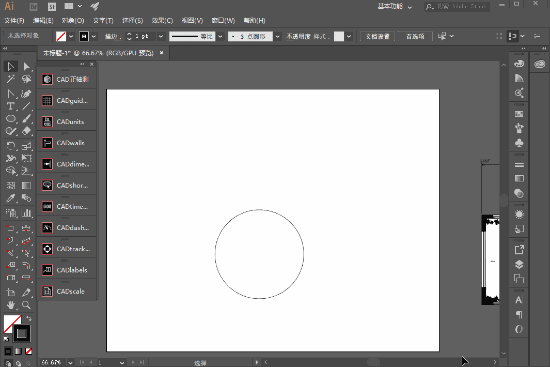Open the artboard navigation dropdown

pyautogui.click(x=122, y=362)
